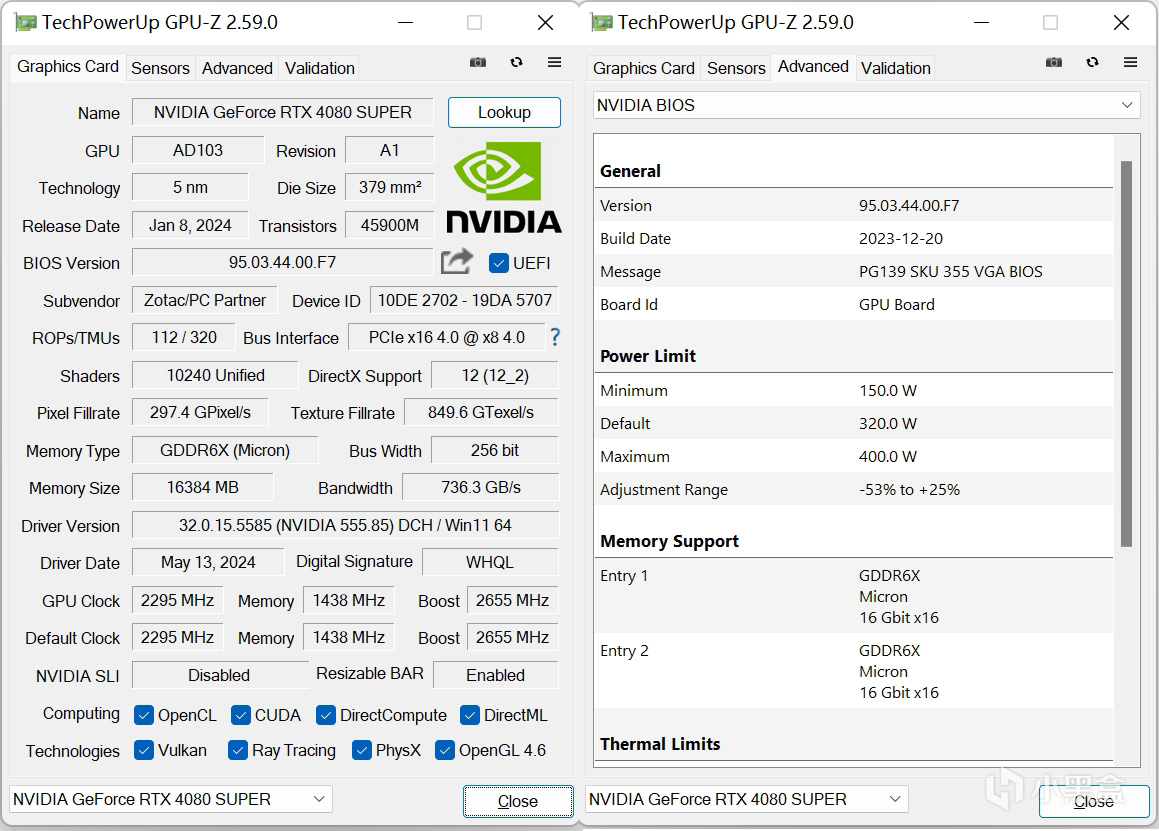Toggle the OpenCL checkbox

coord(143,715)
